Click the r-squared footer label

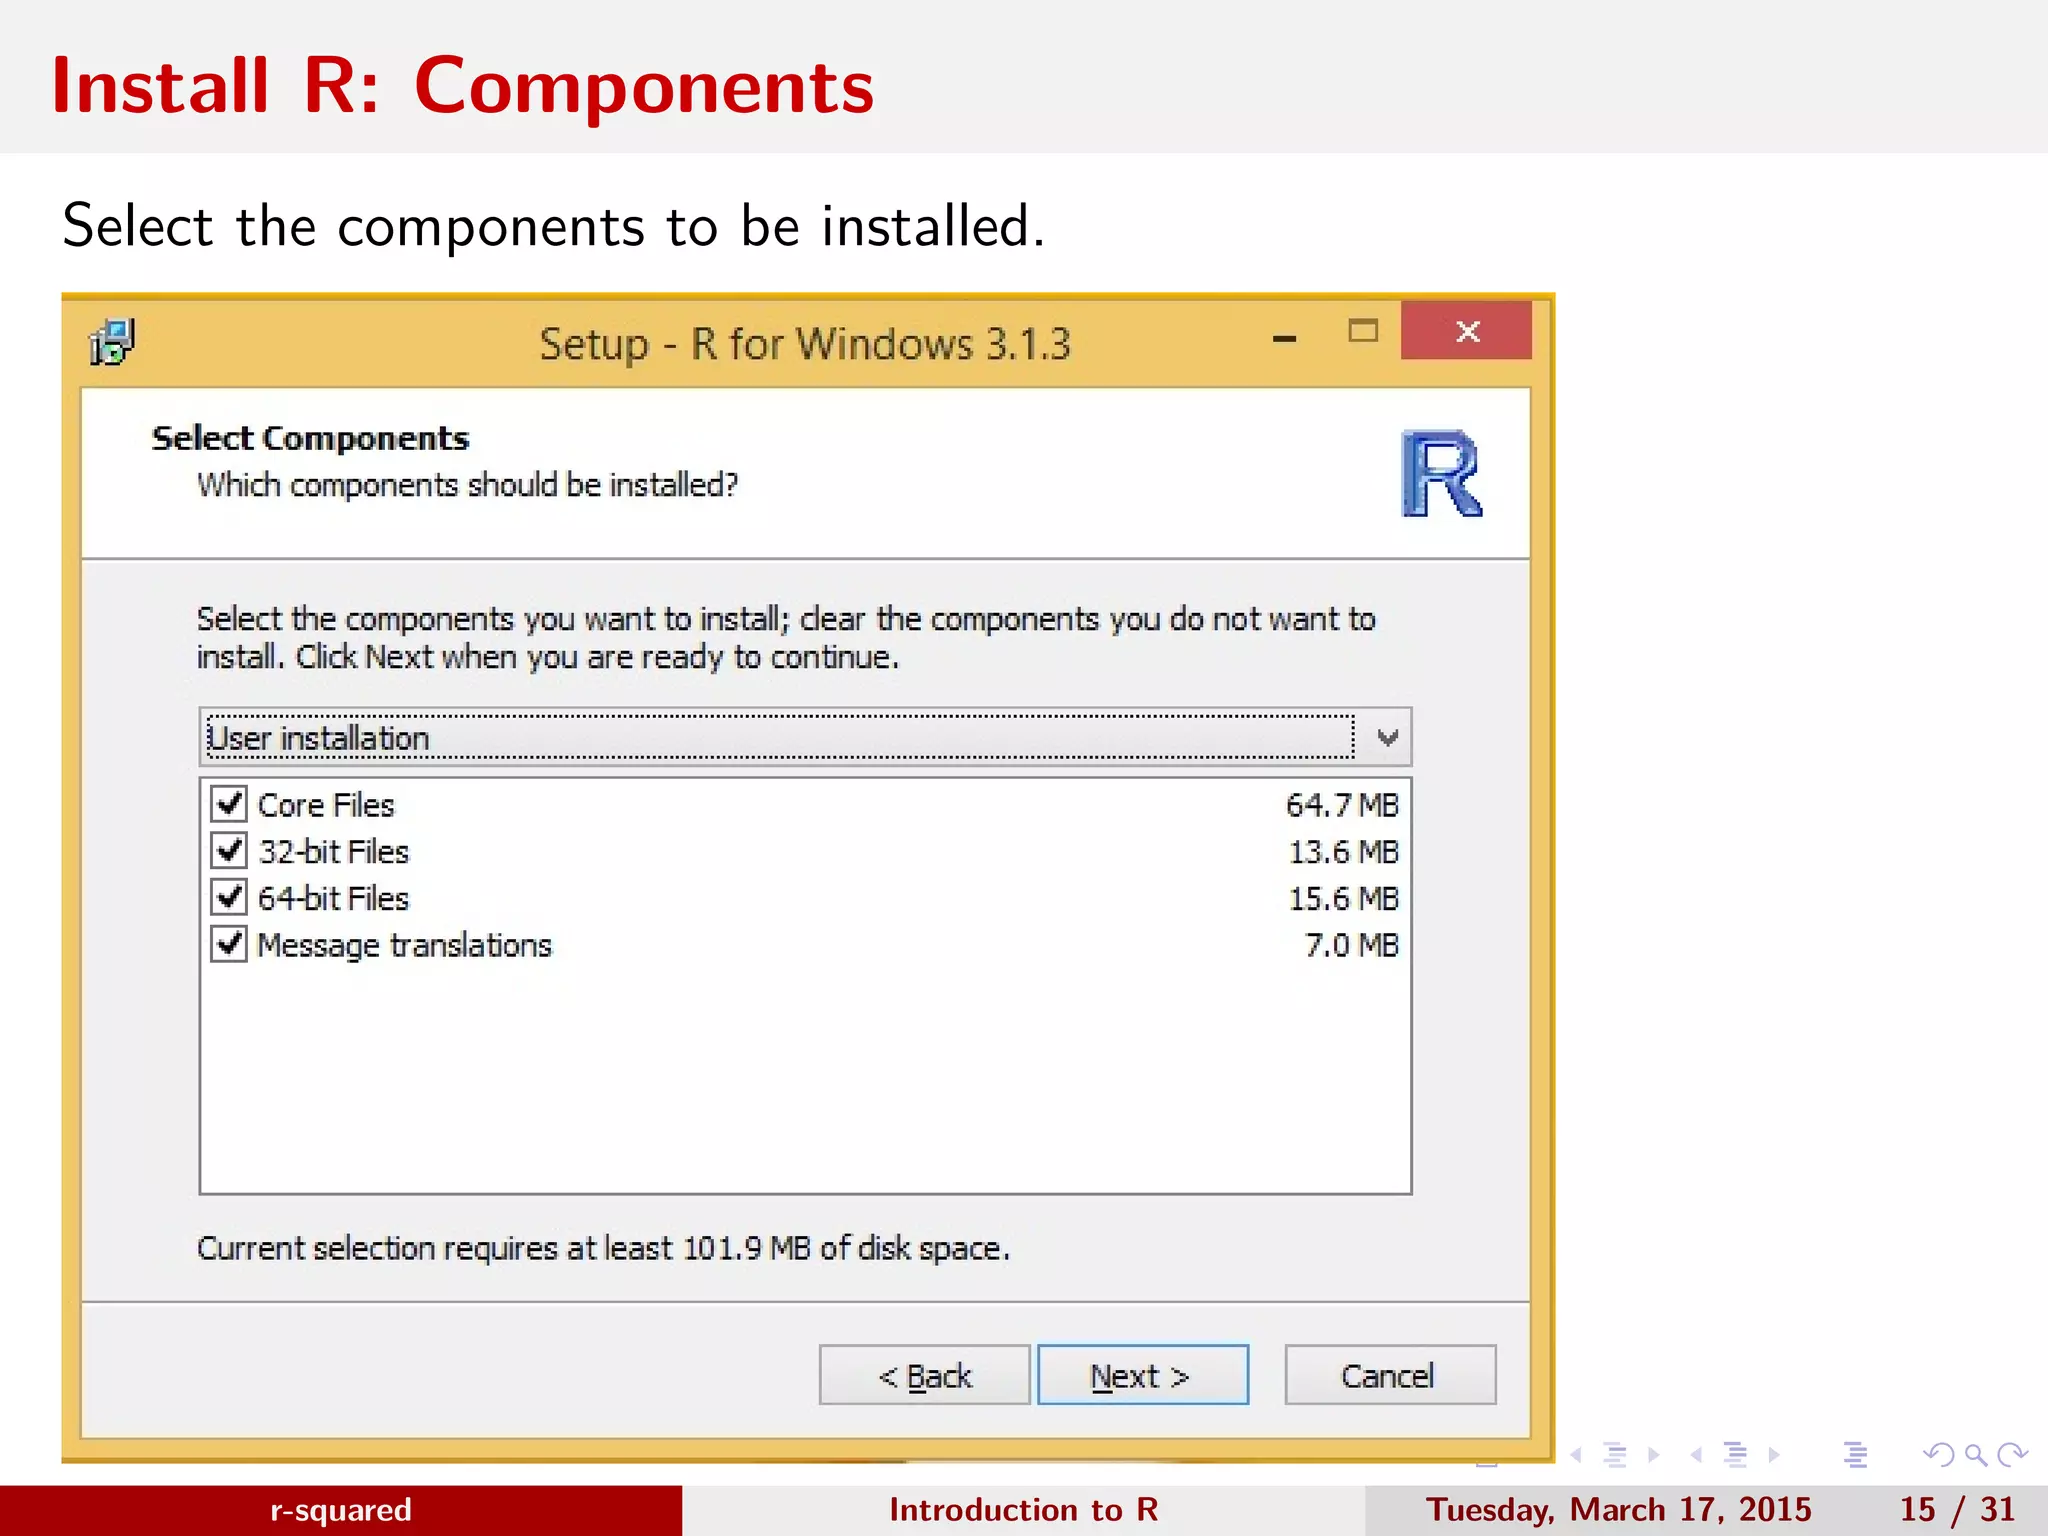point(341,1510)
